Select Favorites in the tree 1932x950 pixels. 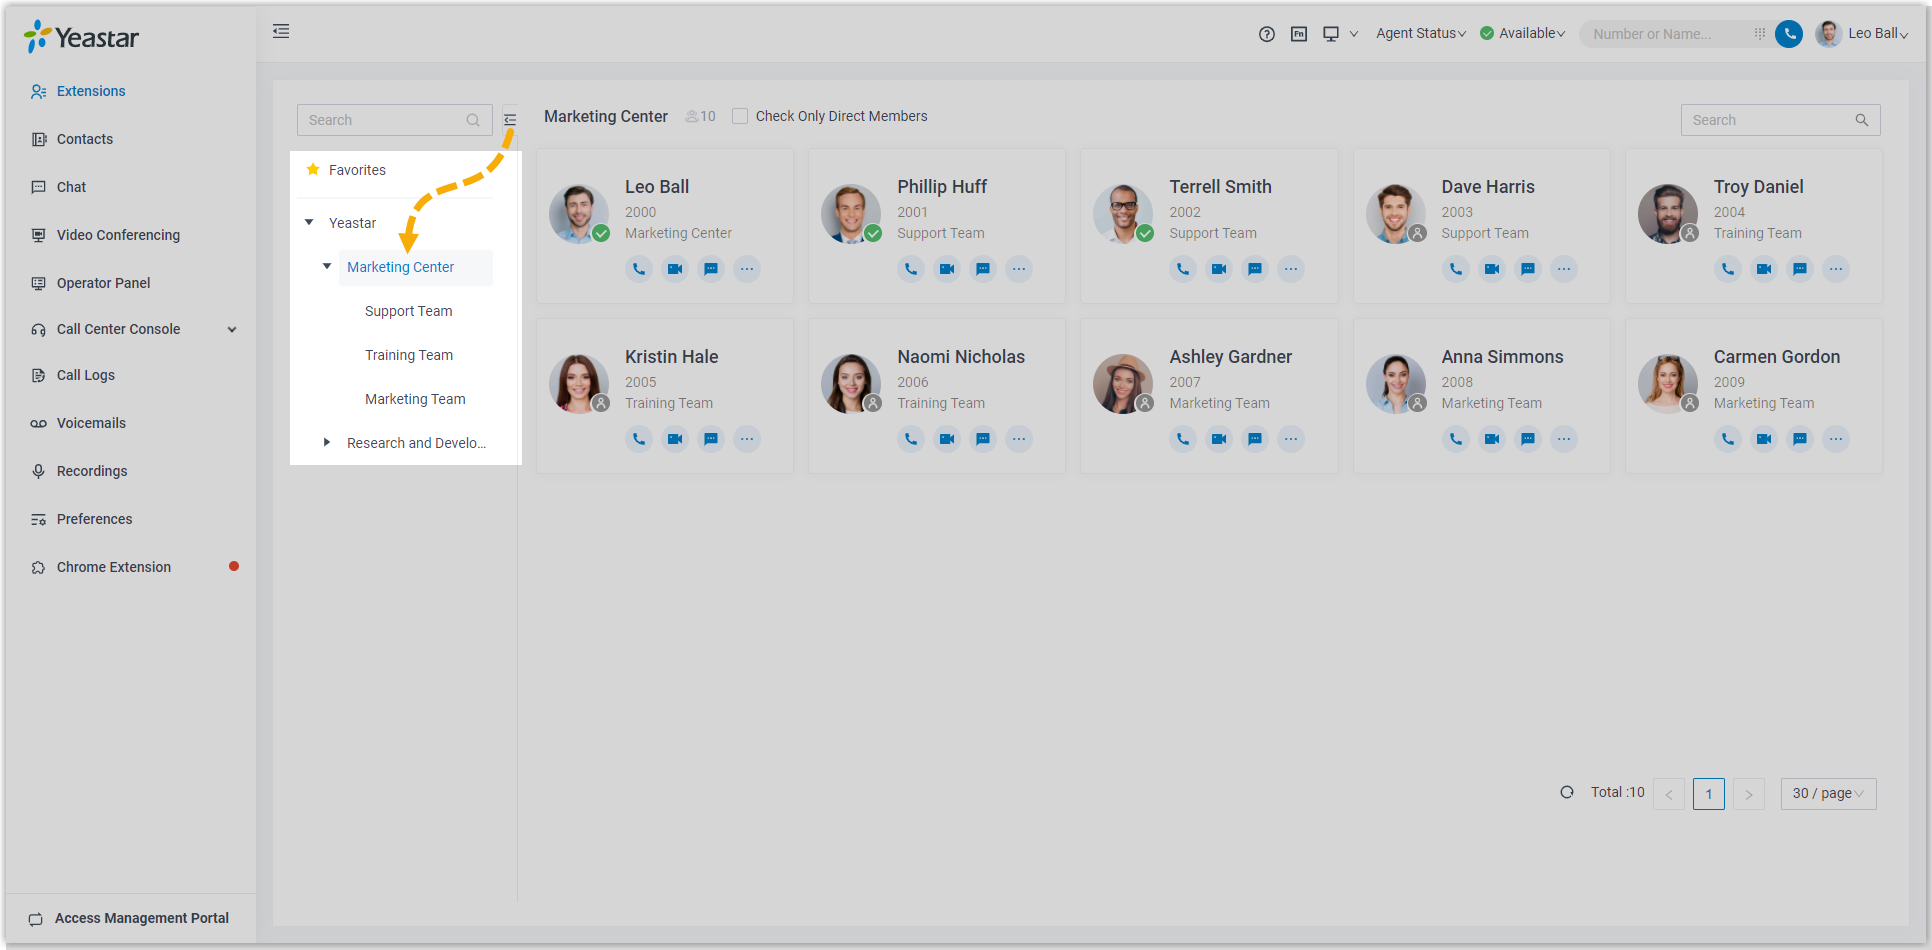click(x=357, y=170)
